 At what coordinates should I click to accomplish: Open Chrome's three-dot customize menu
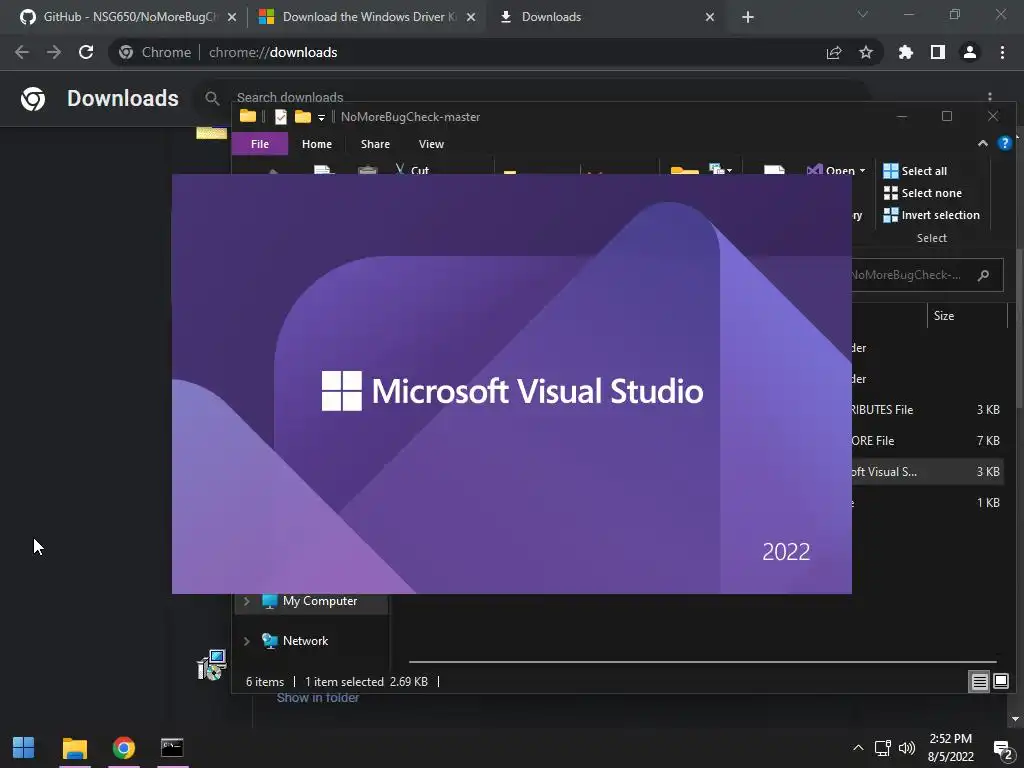[1002, 52]
